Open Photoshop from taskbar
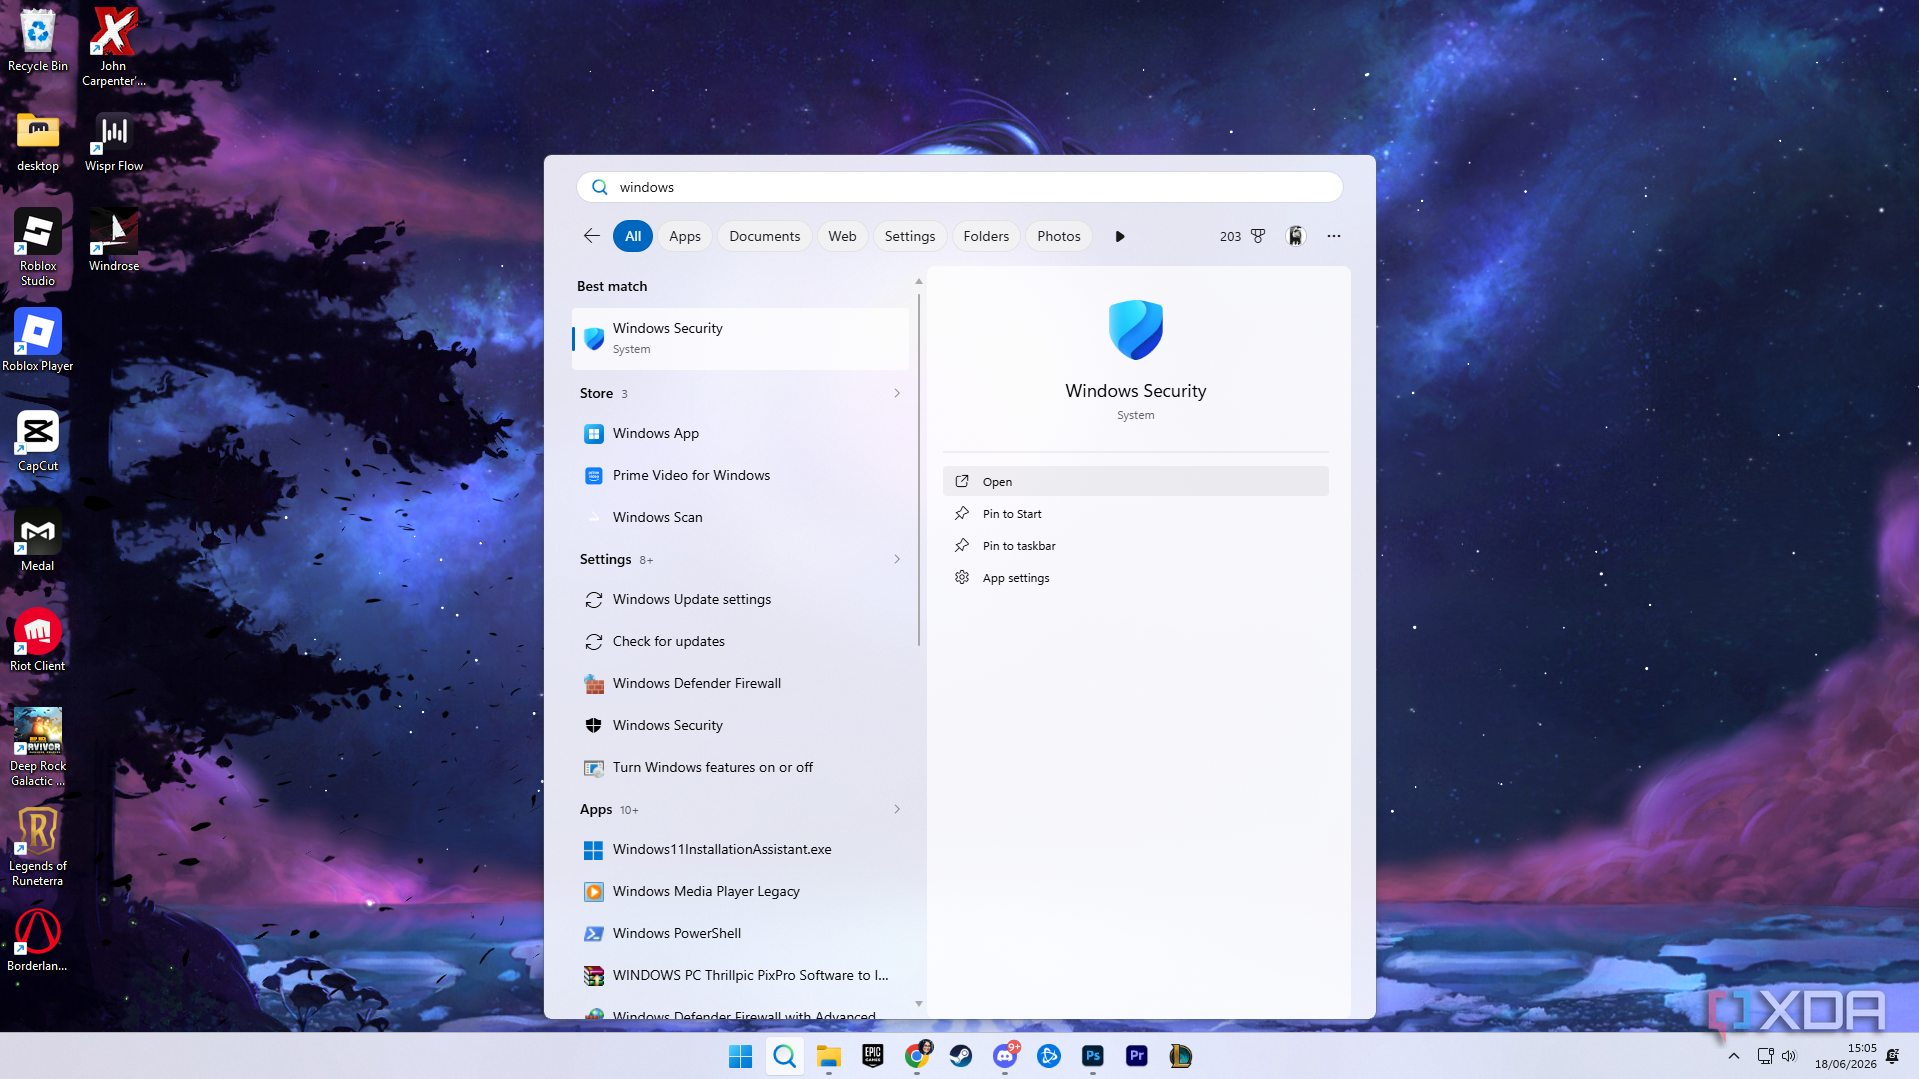Screen dimensions: 1919x1079 pos(1093,1056)
